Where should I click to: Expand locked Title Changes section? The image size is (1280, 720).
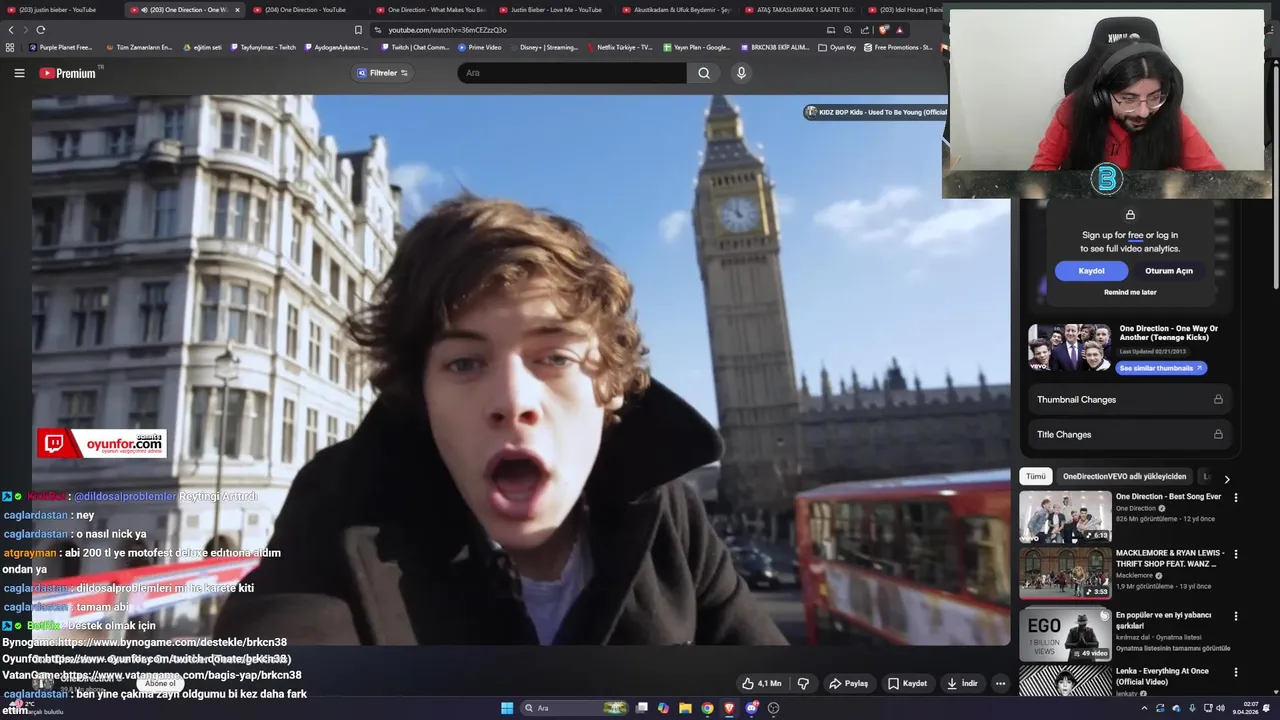coord(1130,434)
